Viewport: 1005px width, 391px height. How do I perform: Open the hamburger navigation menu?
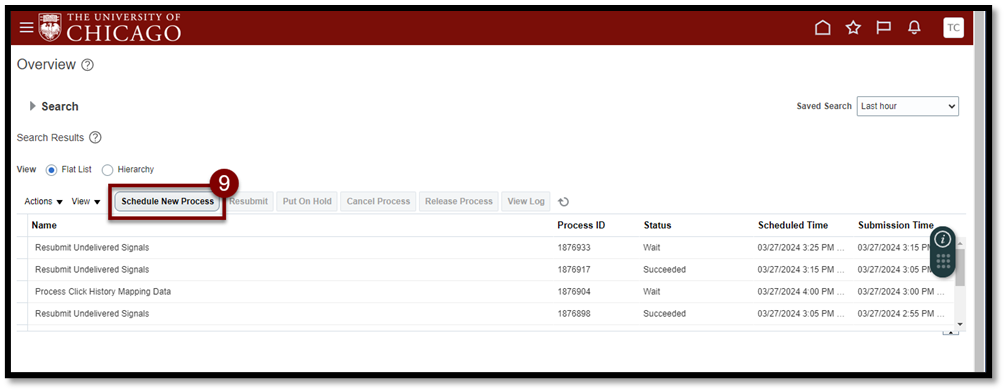(x=26, y=28)
